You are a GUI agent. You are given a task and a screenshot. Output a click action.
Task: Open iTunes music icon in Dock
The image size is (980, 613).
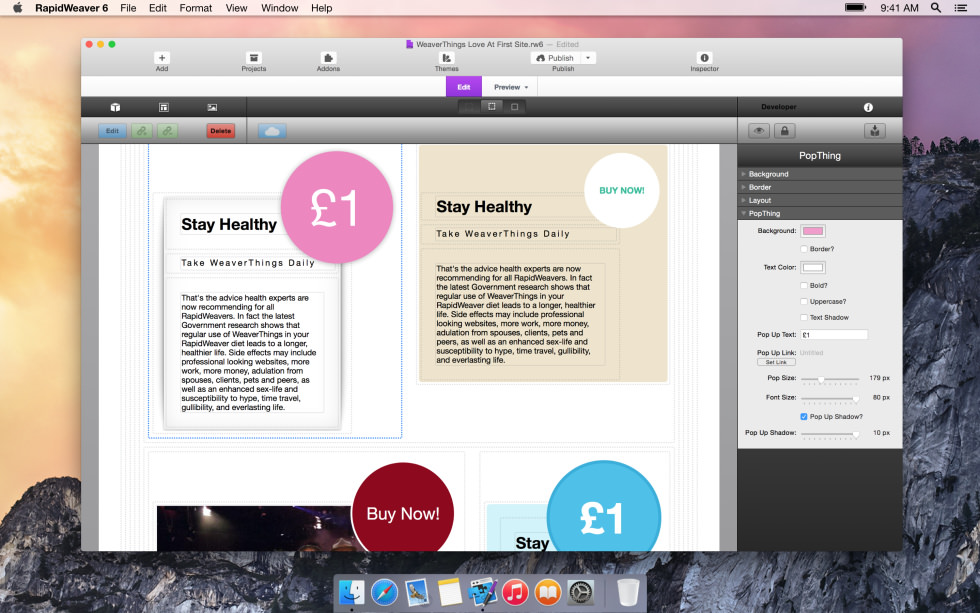[515, 592]
